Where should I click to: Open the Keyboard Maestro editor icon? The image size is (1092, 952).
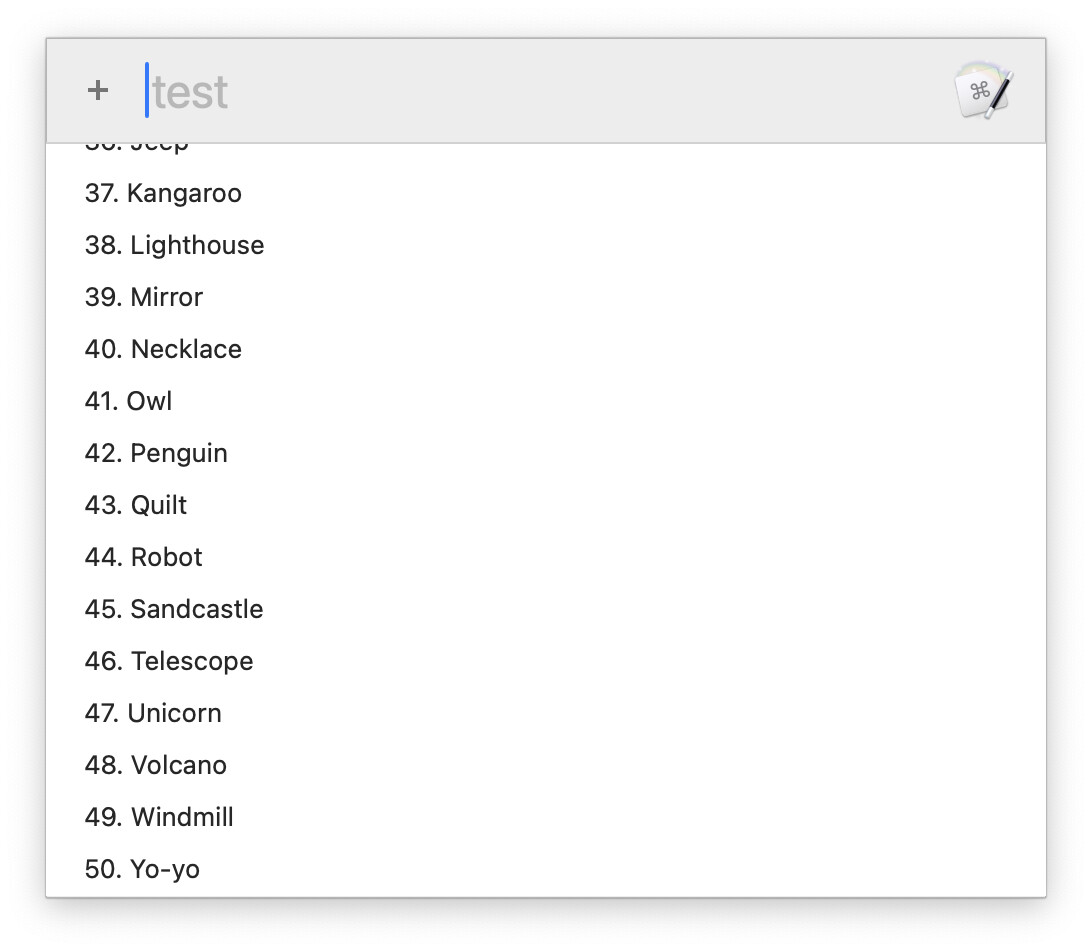point(983,91)
